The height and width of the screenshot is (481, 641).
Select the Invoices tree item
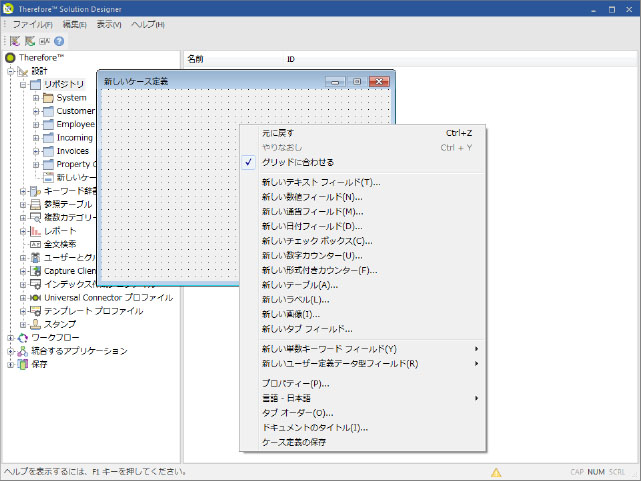coord(73,151)
